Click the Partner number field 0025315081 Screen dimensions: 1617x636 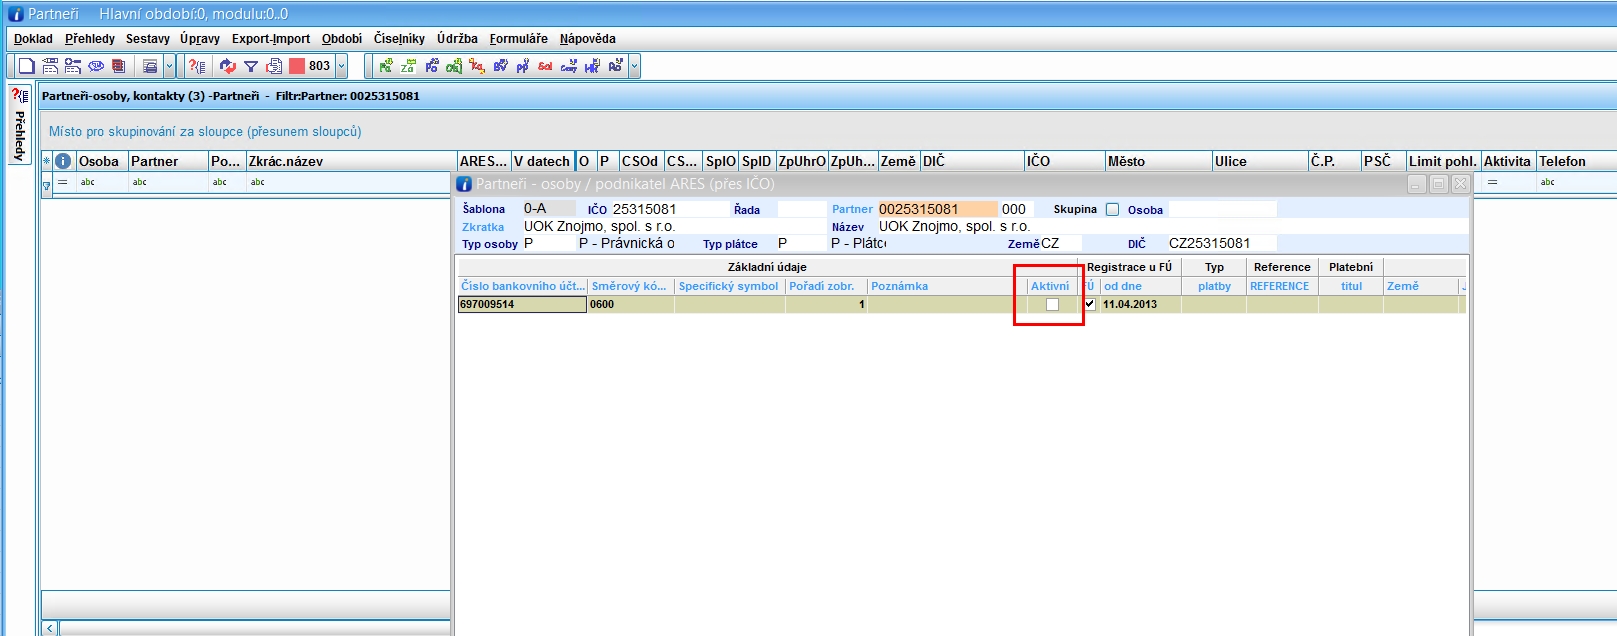[x=936, y=209]
